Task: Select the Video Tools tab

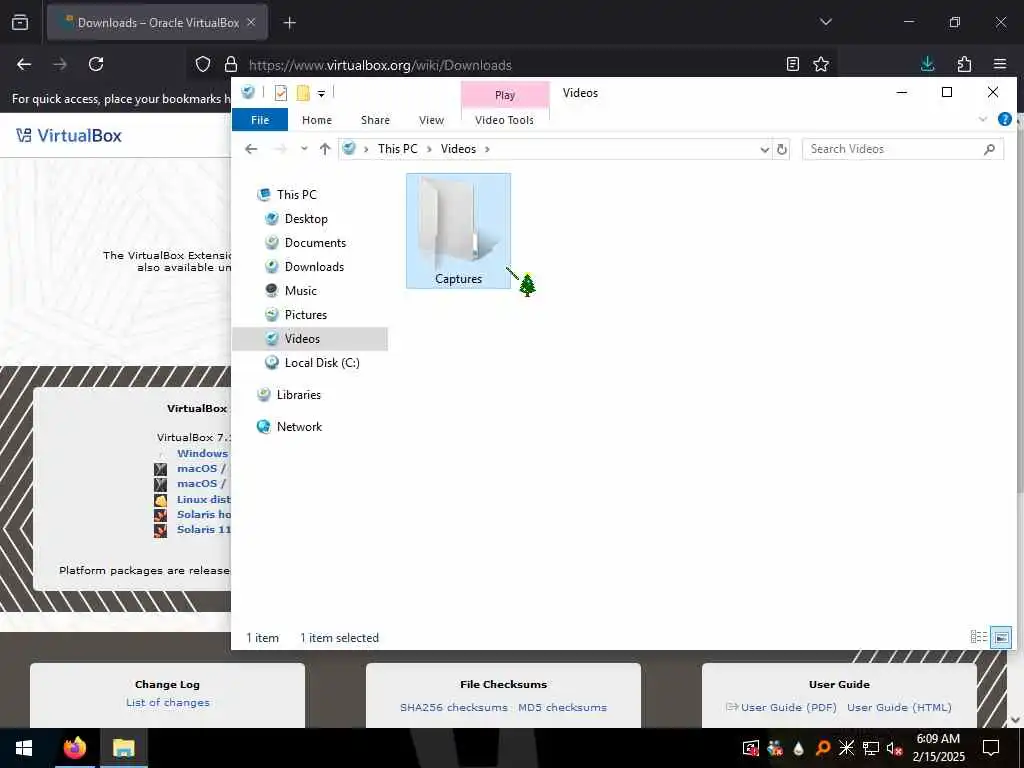Action: [504, 120]
